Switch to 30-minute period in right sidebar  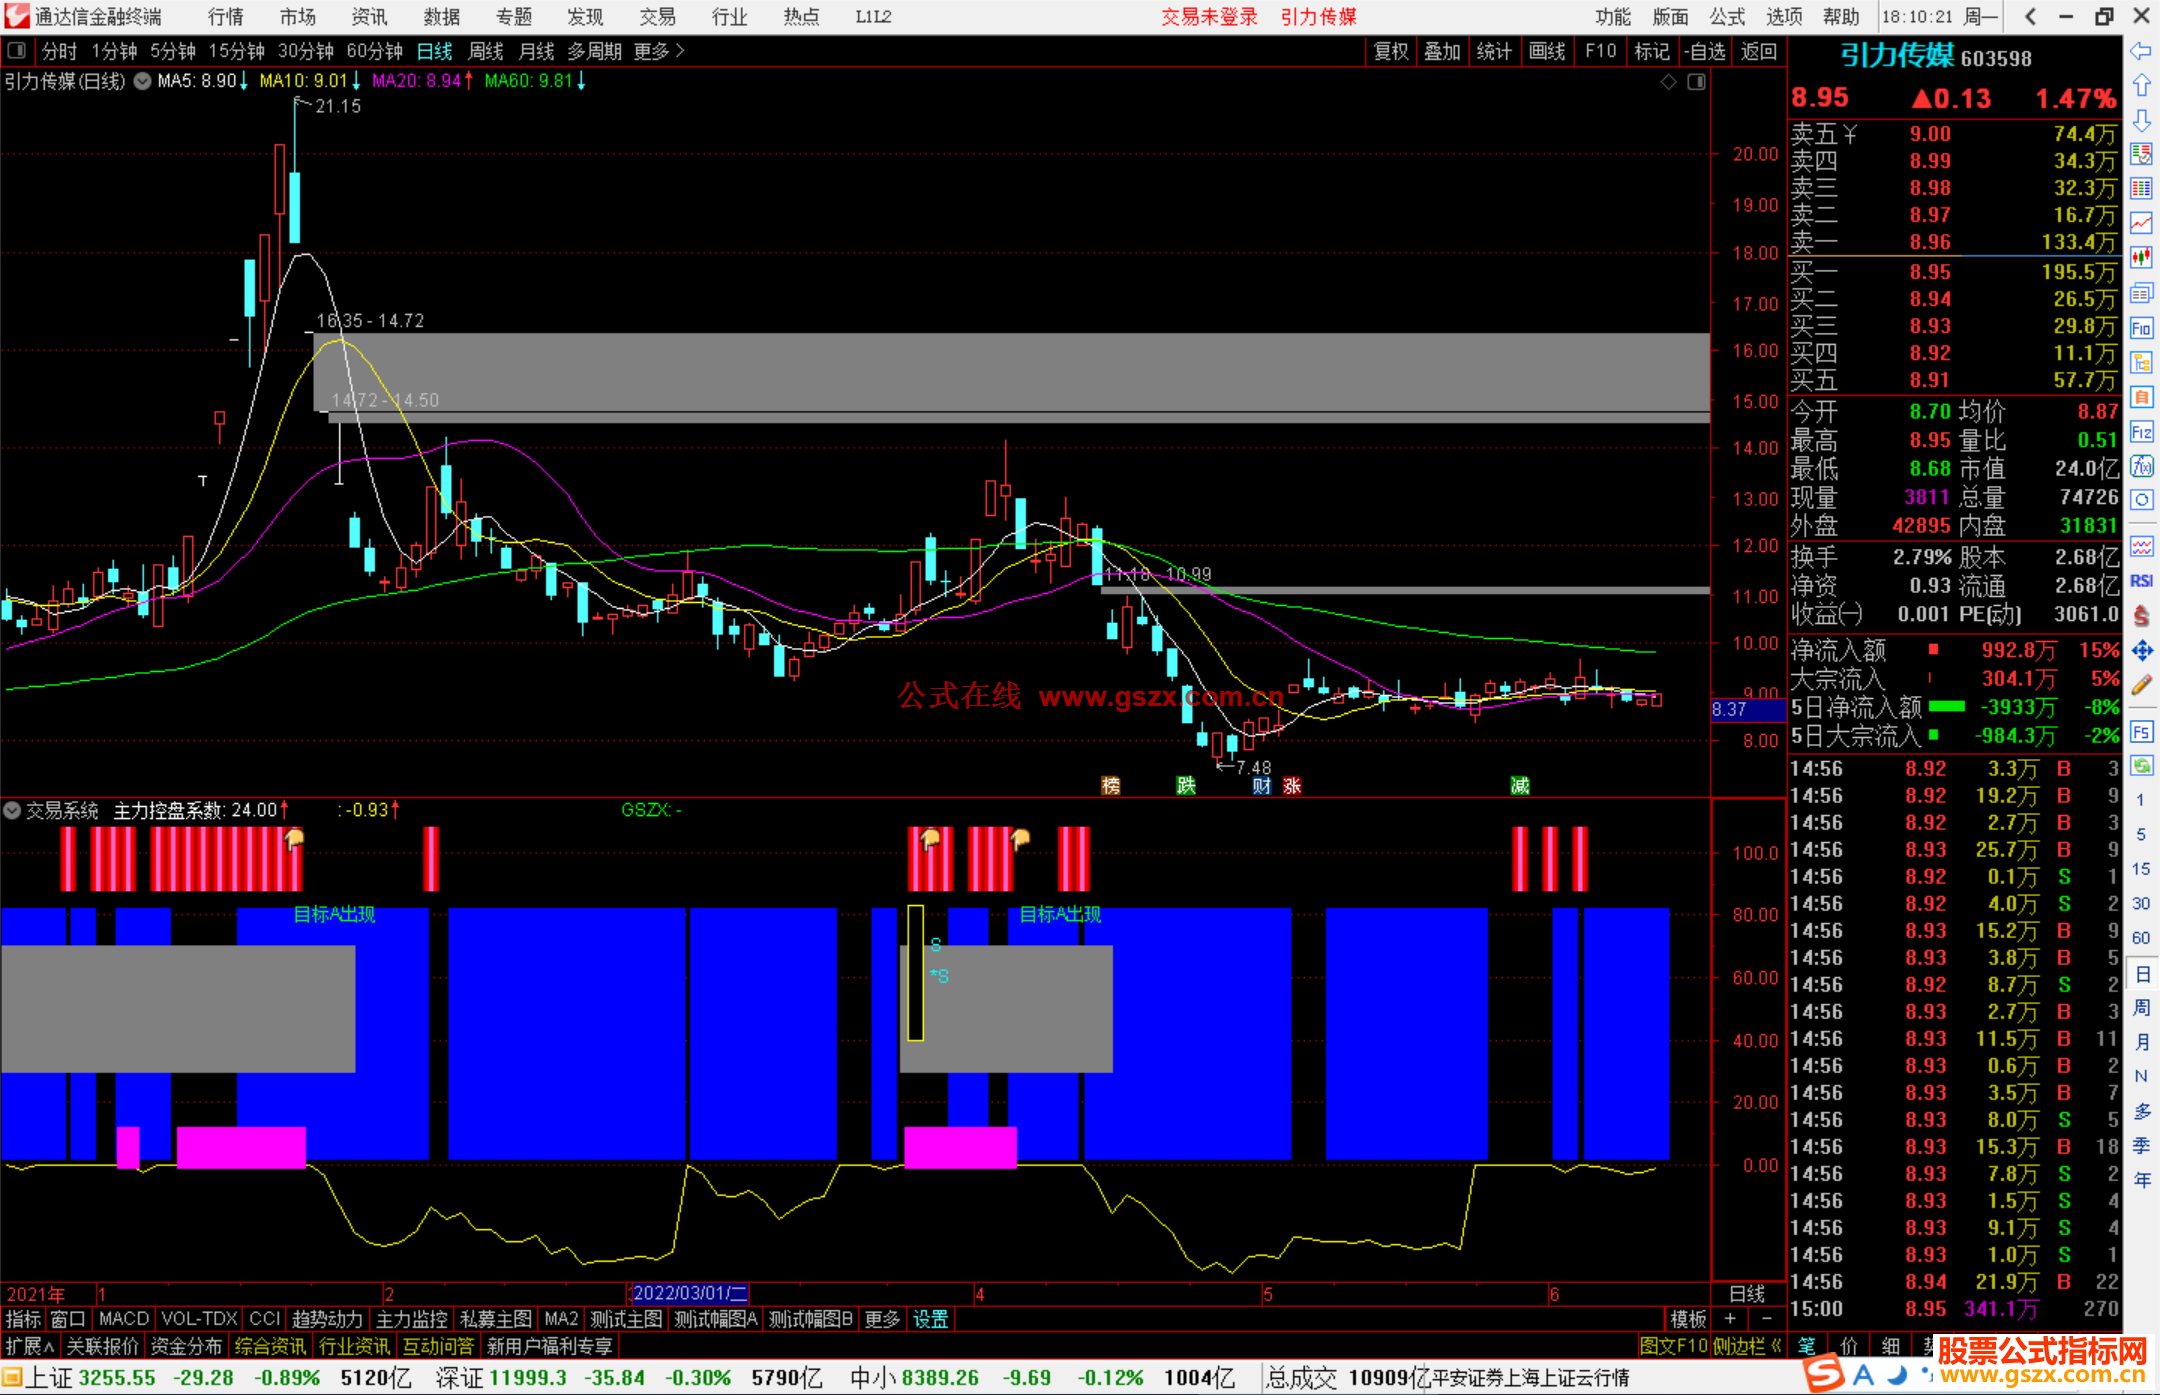pos(2141,903)
